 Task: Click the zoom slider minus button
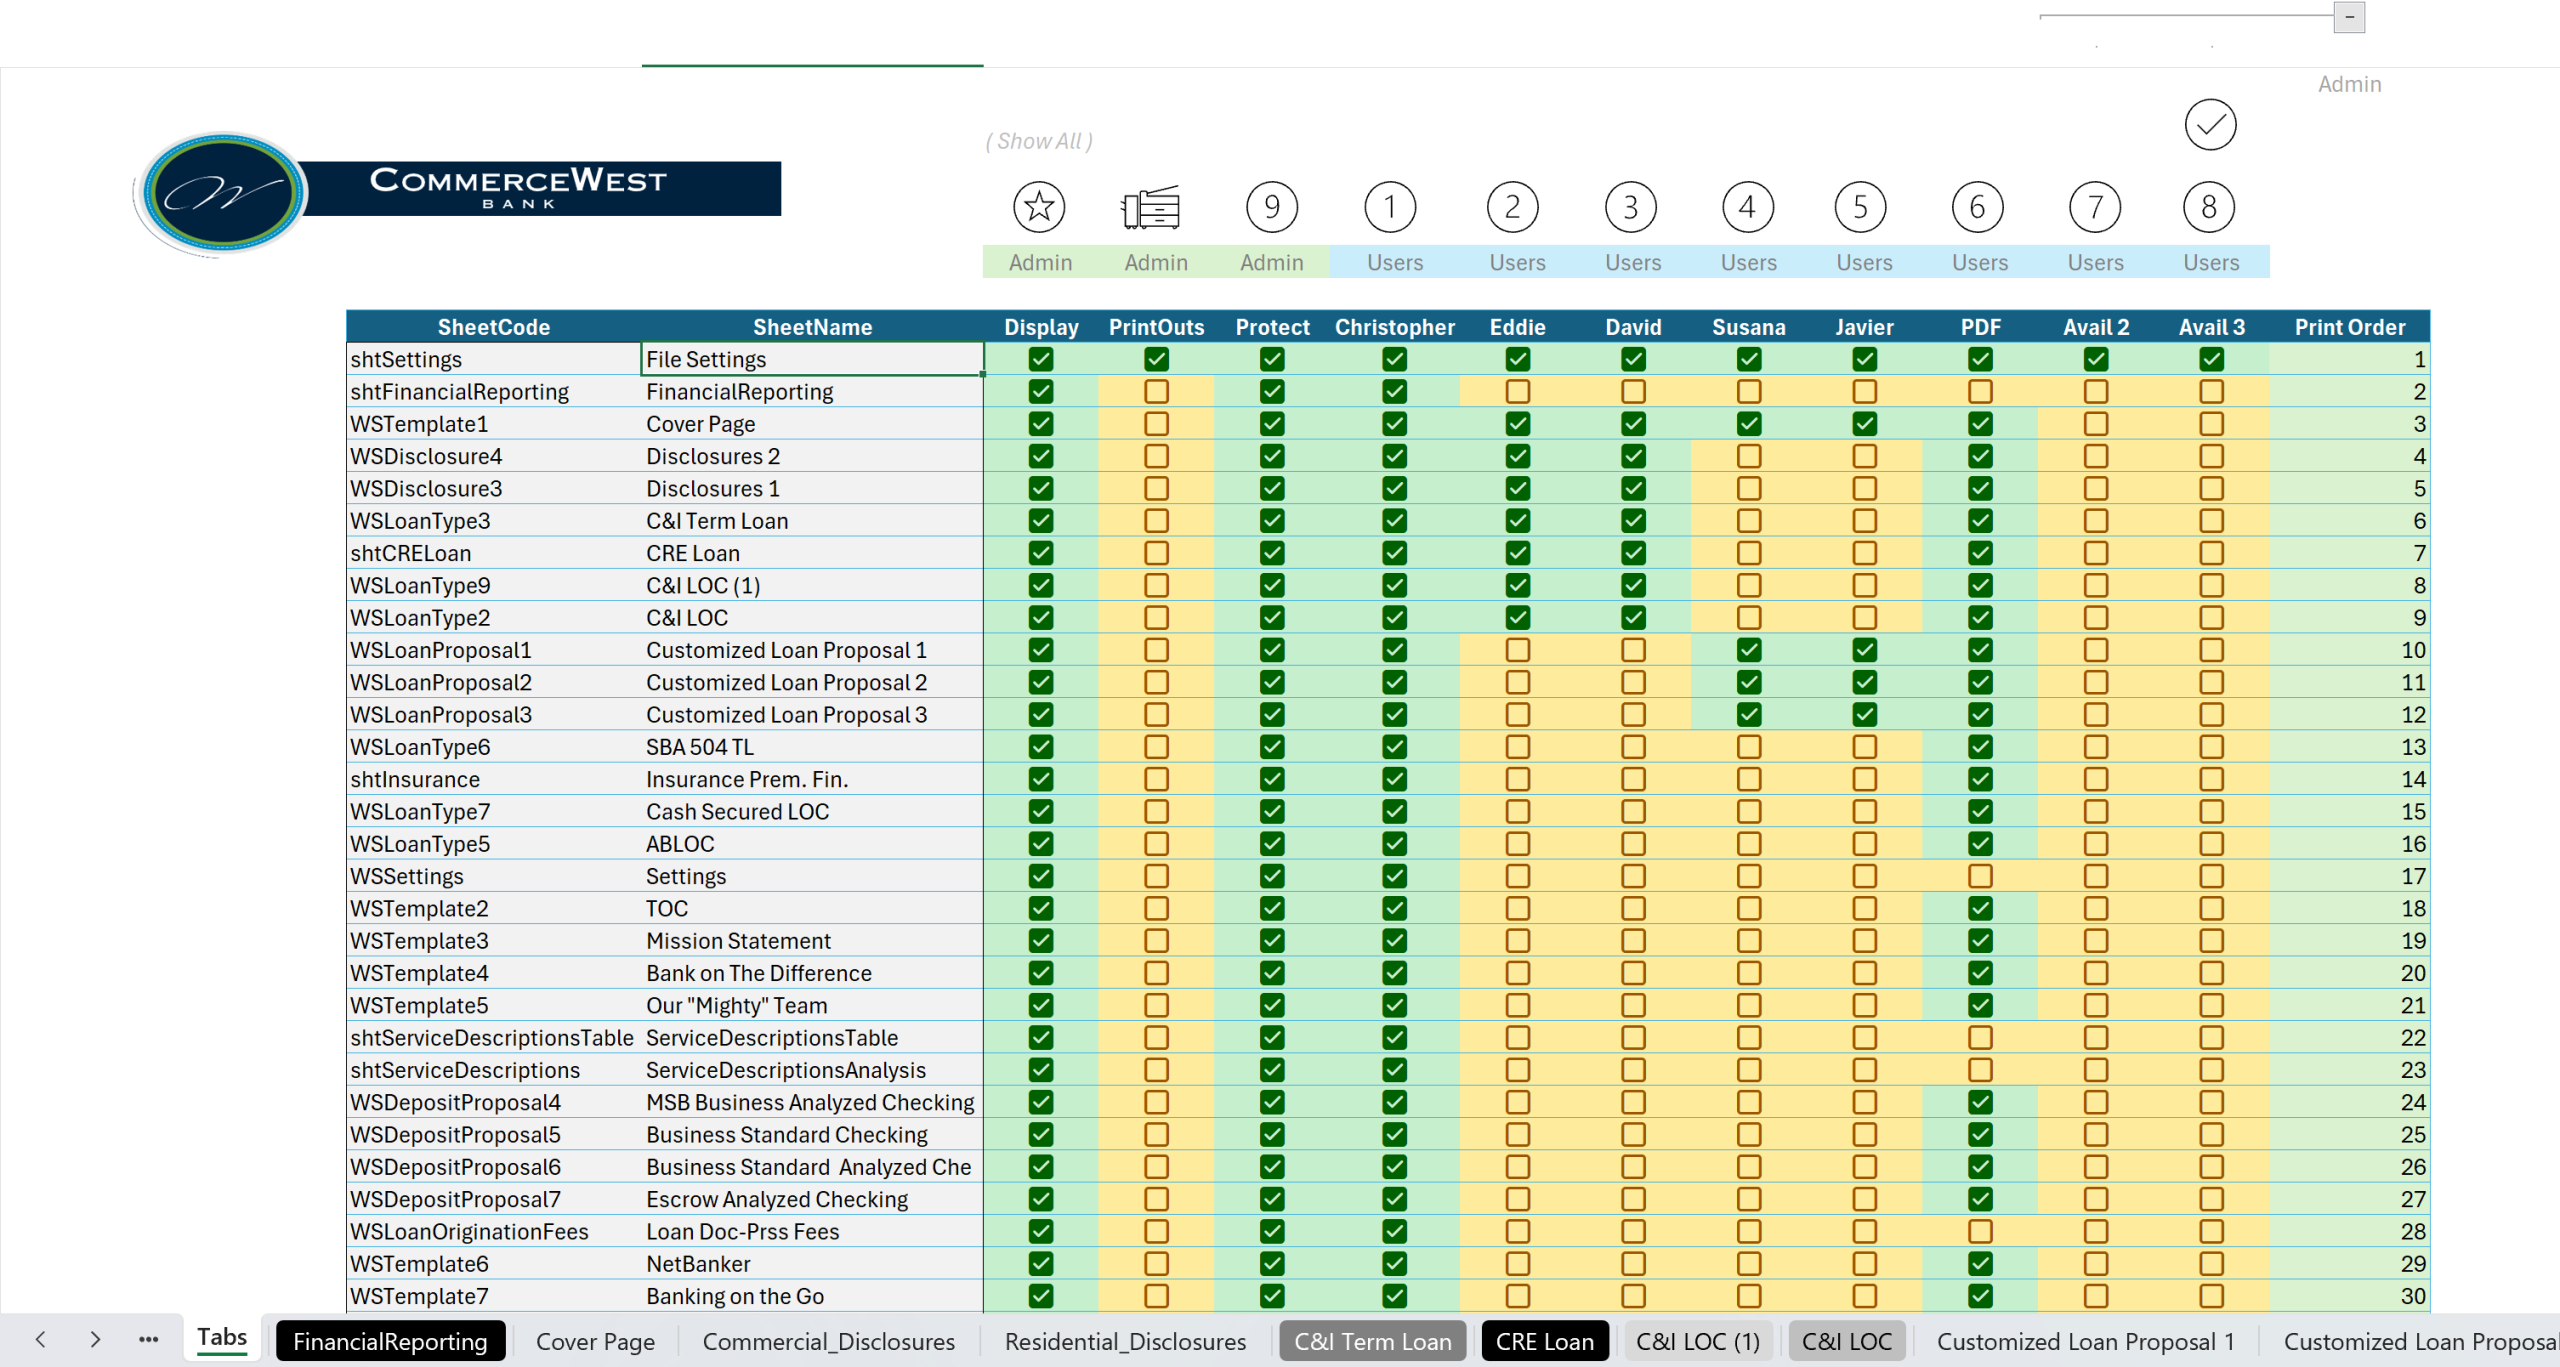2349,17
